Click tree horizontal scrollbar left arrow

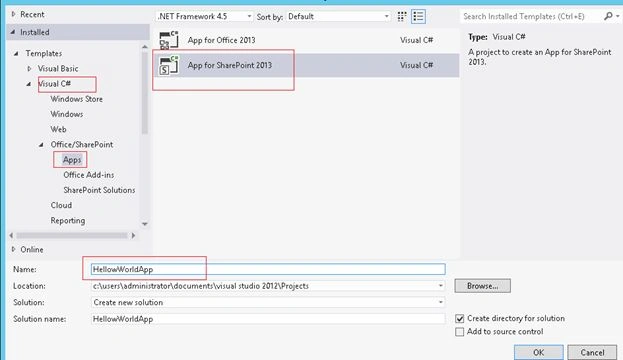click(x=11, y=236)
